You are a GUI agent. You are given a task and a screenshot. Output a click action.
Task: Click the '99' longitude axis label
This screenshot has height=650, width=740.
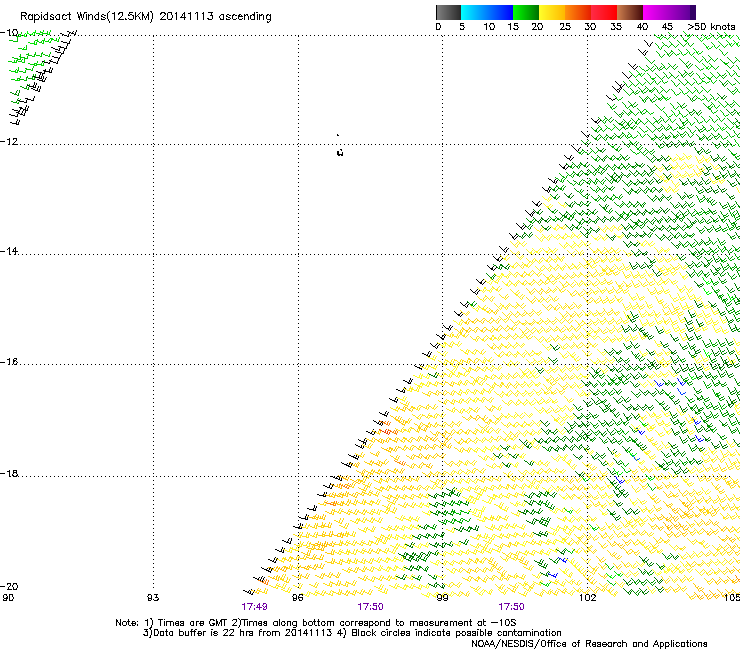click(442, 598)
